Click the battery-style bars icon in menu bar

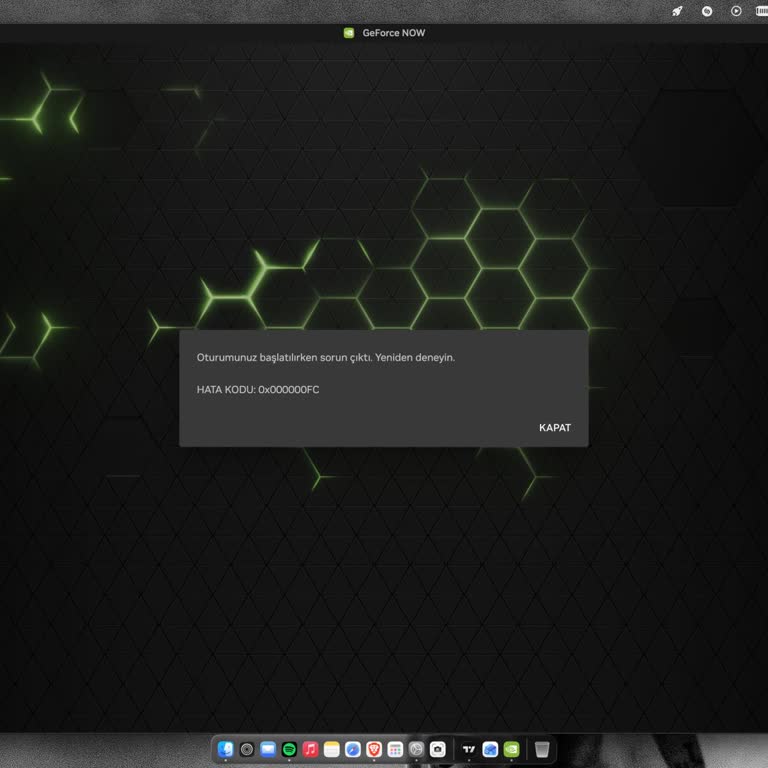(x=762, y=11)
